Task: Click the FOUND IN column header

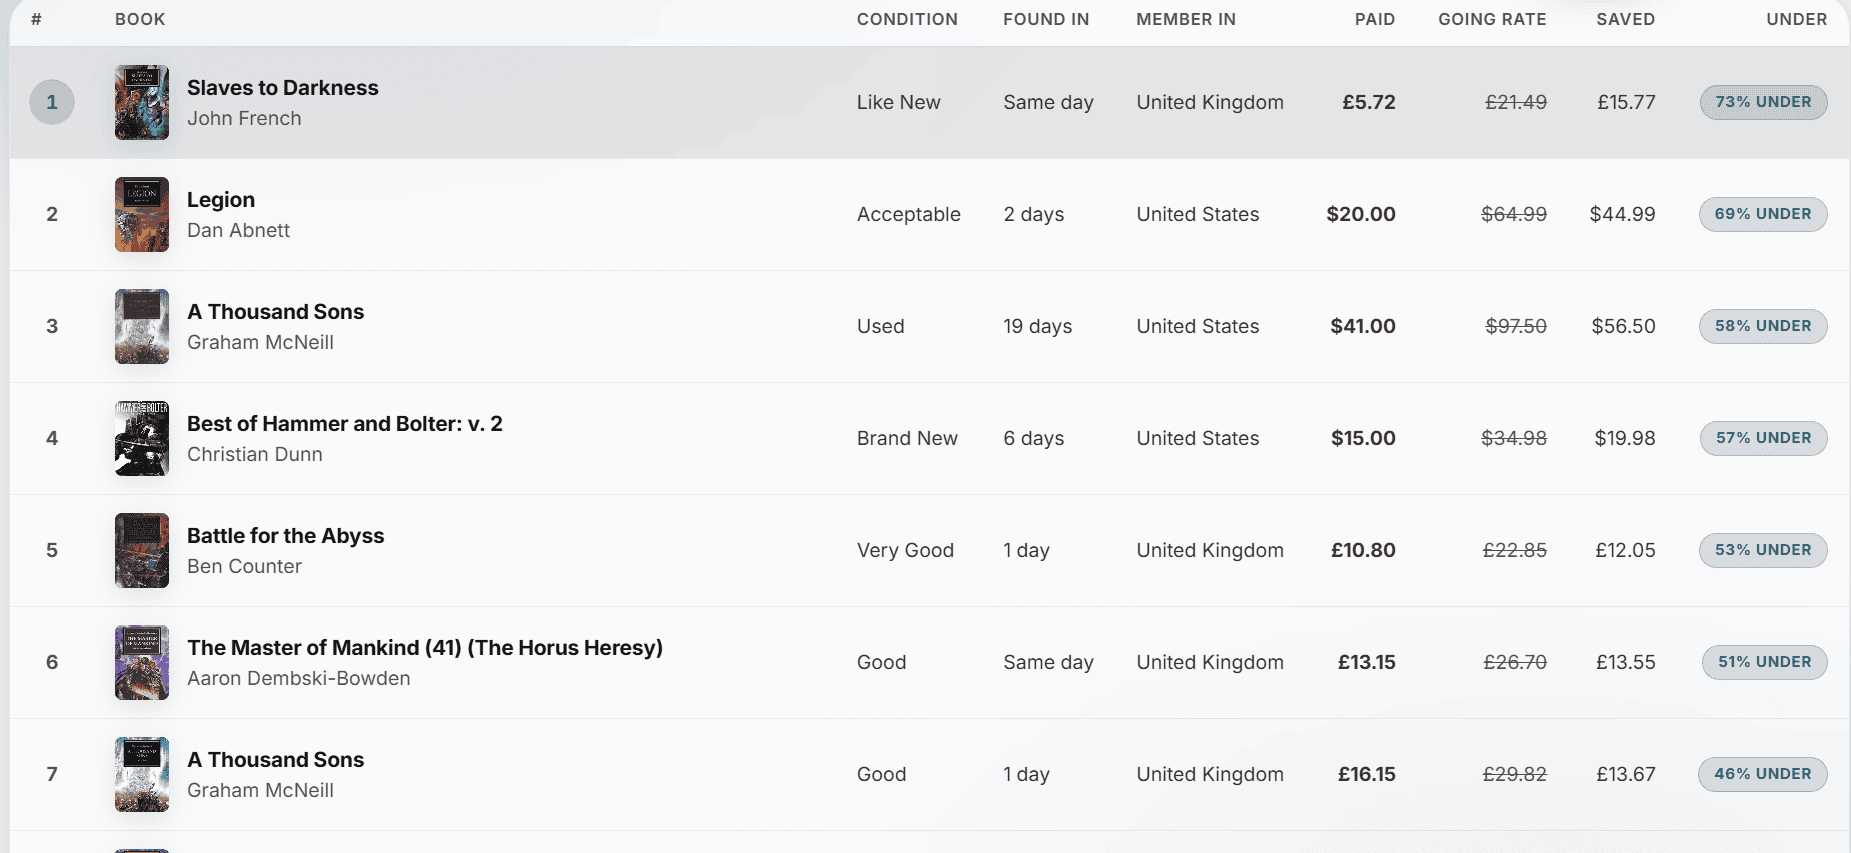Action: [x=1046, y=19]
